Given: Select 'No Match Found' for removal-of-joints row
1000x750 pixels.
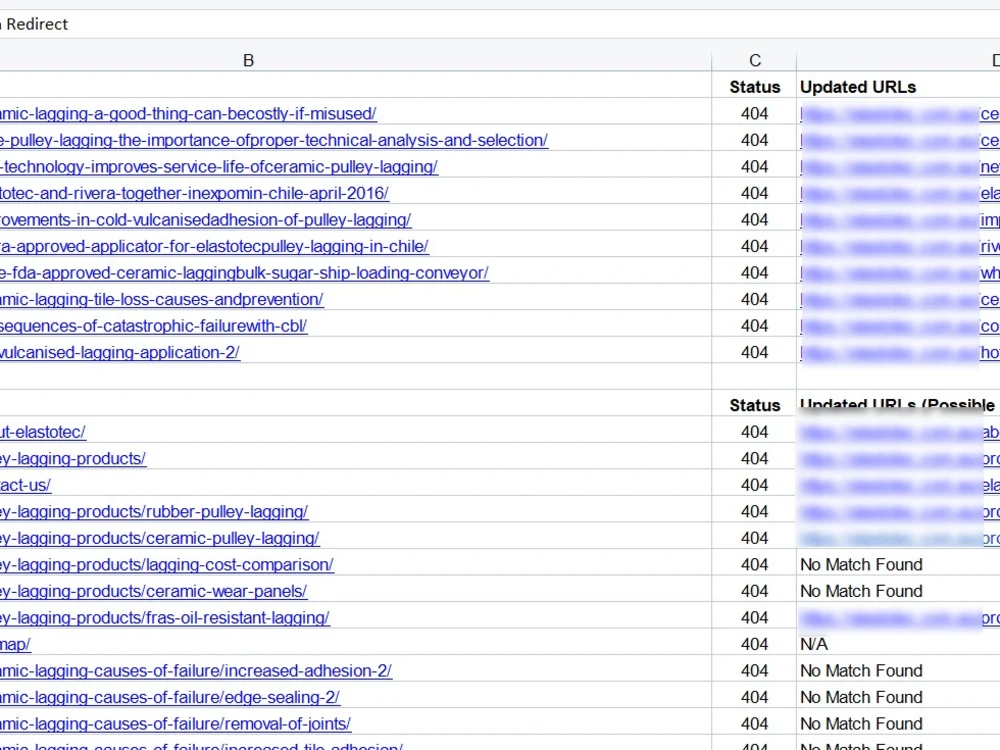Looking at the screenshot, I should (x=862, y=724).
